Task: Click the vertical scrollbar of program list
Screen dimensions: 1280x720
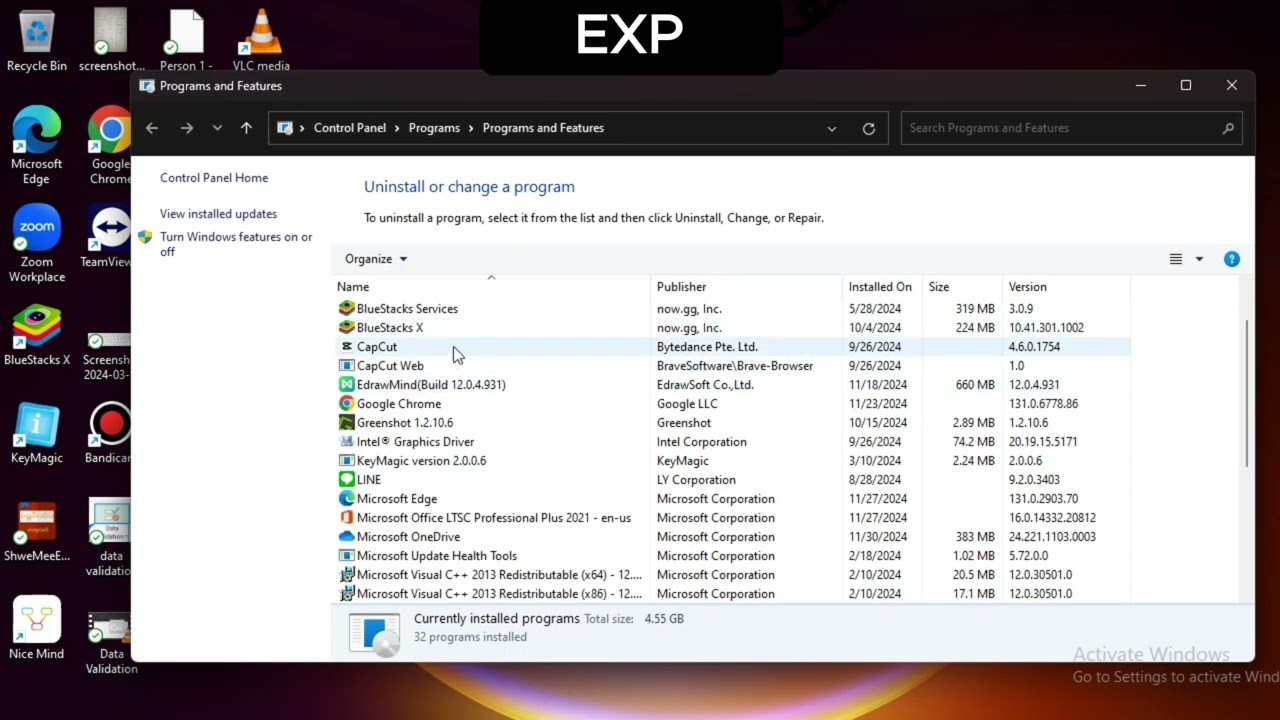Action: click(x=1247, y=393)
